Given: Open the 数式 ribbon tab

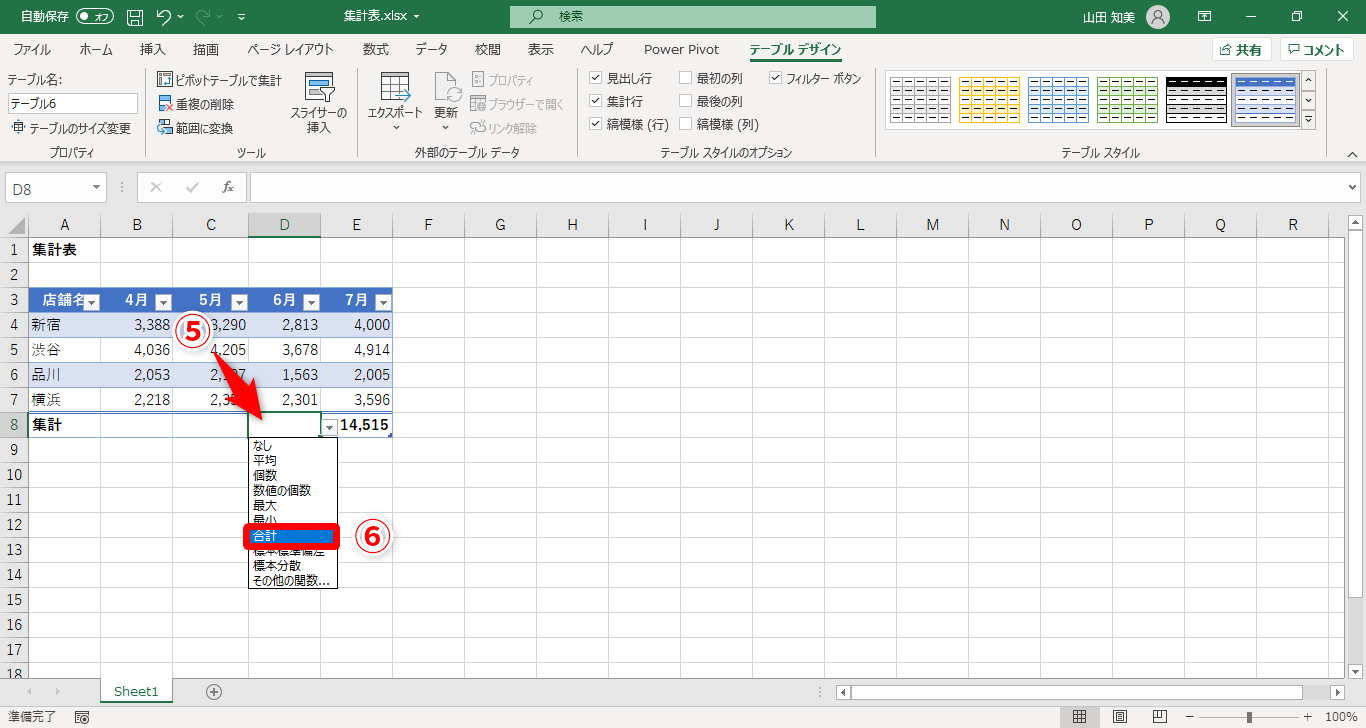Looking at the screenshot, I should pos(376,50).
